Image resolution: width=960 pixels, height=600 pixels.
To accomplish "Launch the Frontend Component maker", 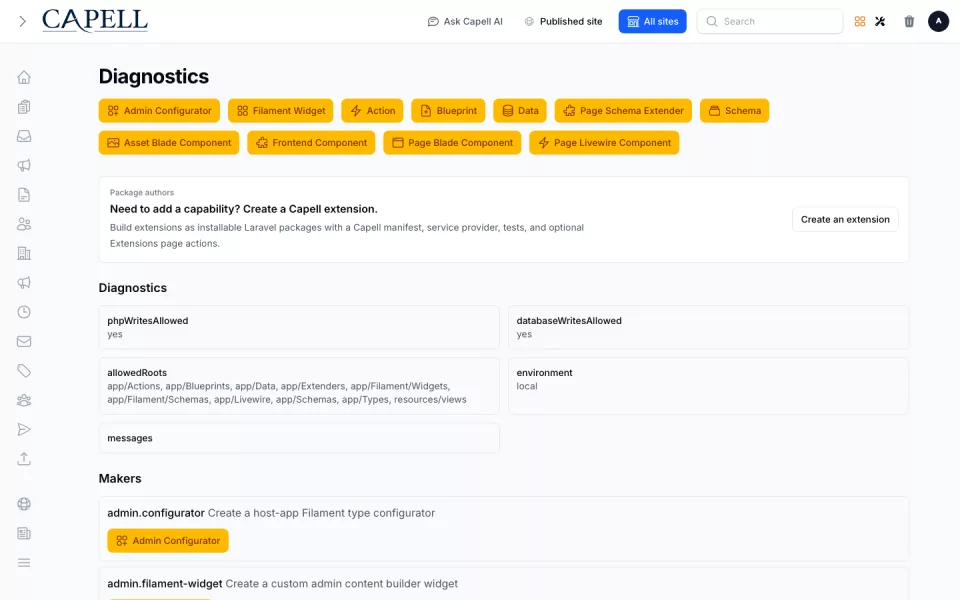I will [x=311, y=143].
